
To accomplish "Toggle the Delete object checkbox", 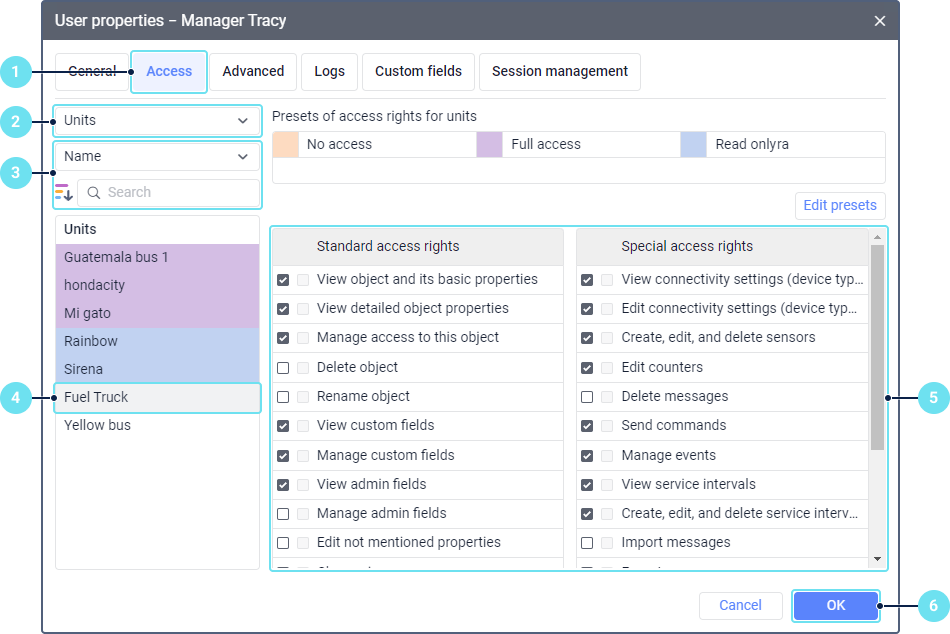I will coord(283,368).
